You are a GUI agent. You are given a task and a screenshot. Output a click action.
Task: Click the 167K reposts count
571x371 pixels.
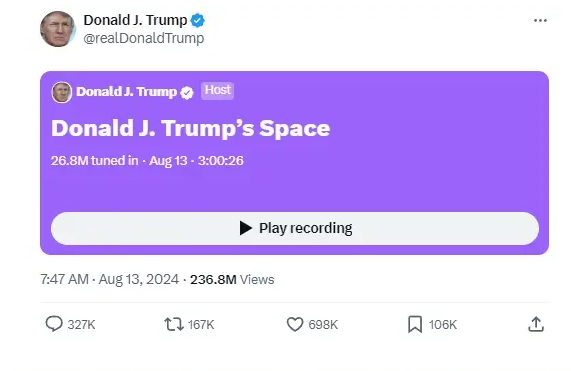click(201, 324)
